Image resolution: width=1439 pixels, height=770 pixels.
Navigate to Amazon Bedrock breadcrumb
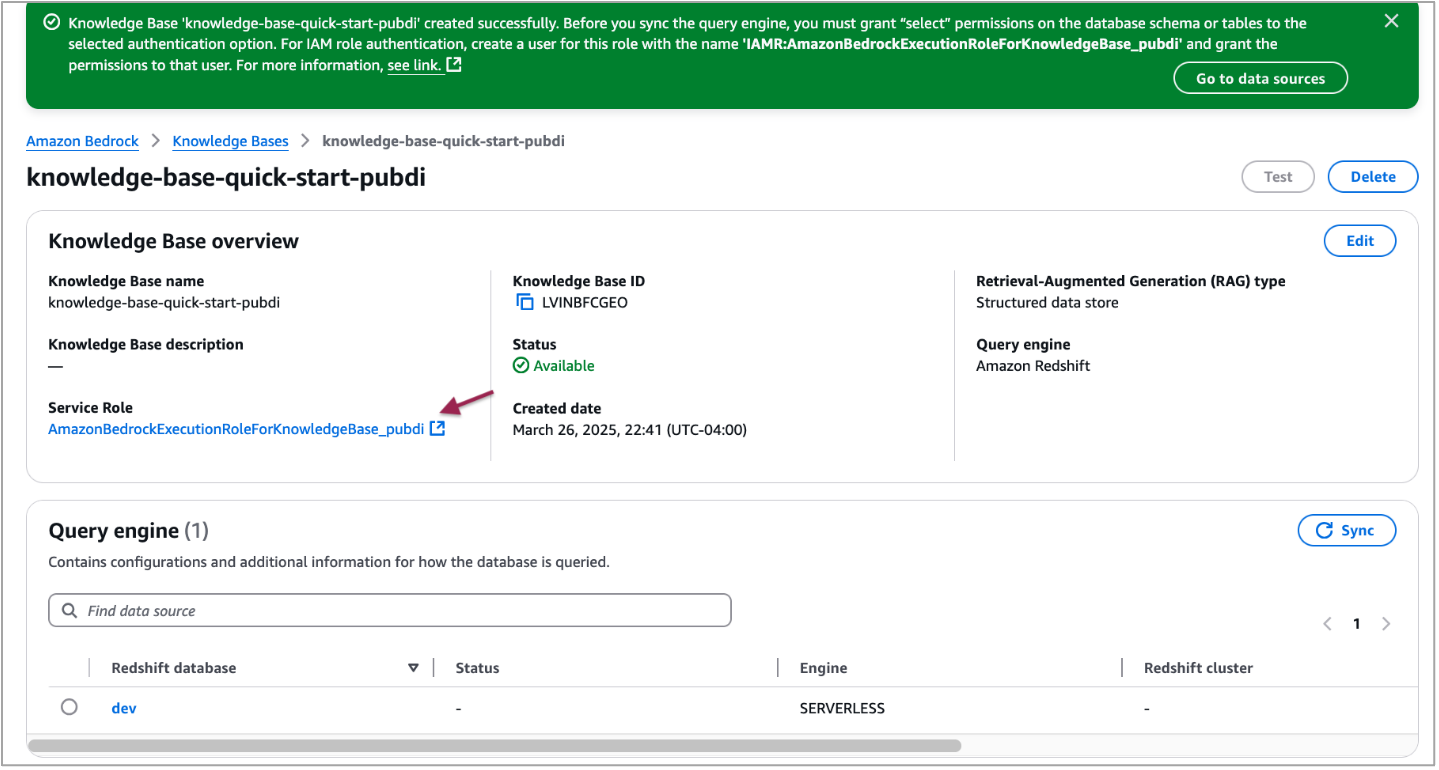tap(82, 141)
